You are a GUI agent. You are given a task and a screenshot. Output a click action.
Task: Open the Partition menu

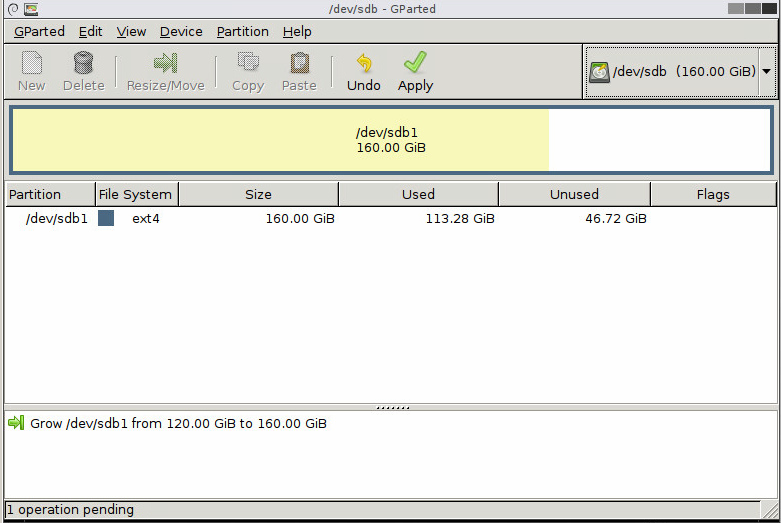242,31
